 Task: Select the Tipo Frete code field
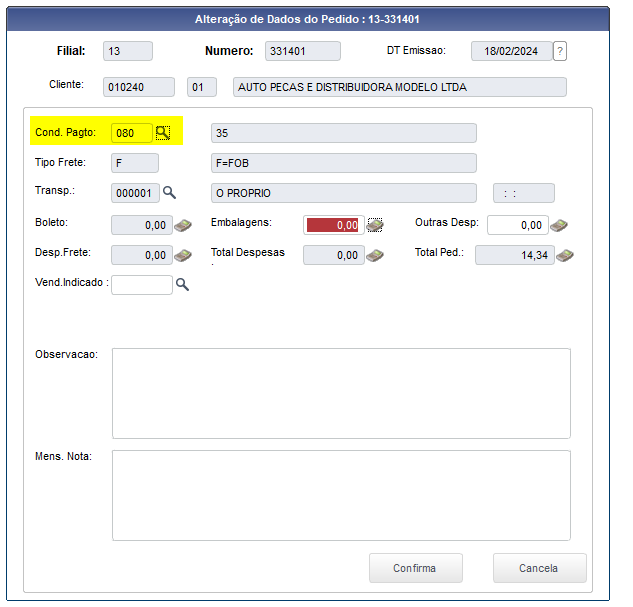135,163
